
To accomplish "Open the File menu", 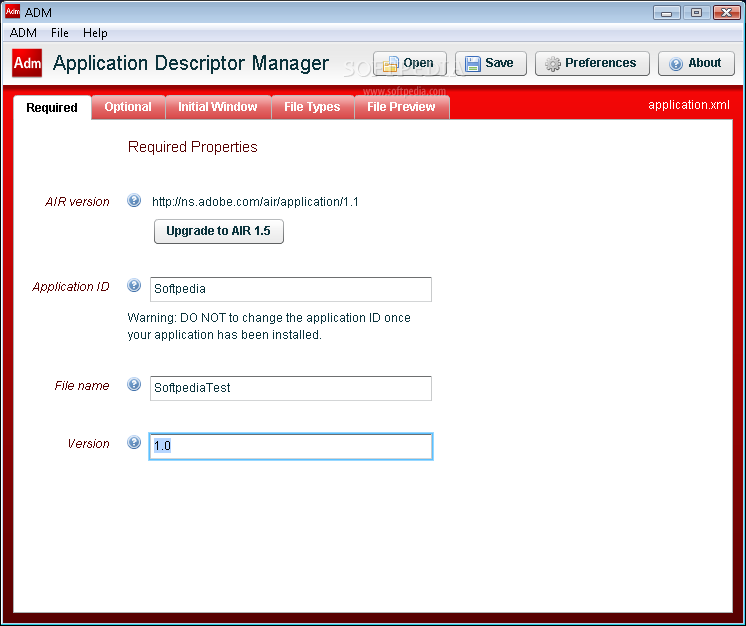I will pos(60,33).
